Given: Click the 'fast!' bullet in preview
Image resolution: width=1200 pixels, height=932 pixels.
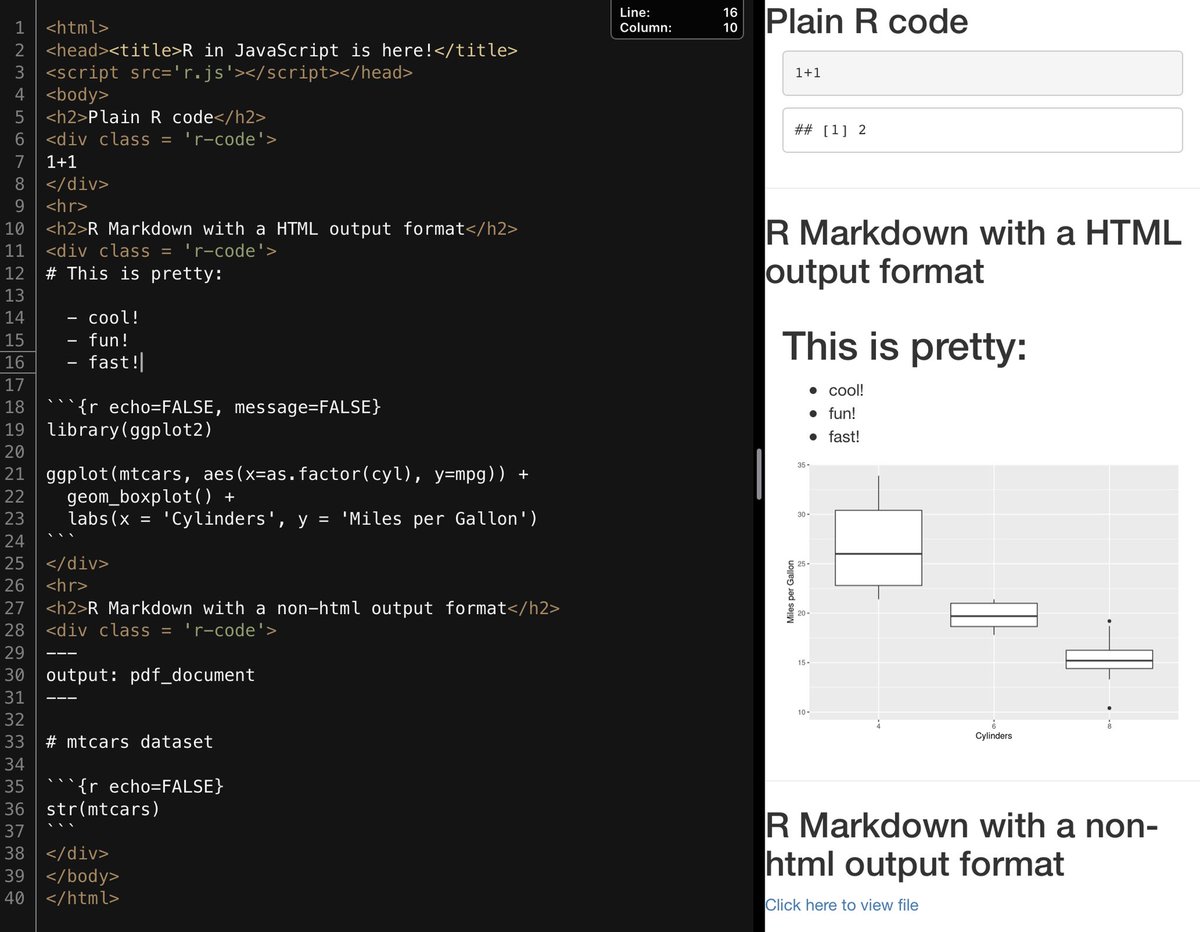Looking at the screenshot, I should (844, 436).
